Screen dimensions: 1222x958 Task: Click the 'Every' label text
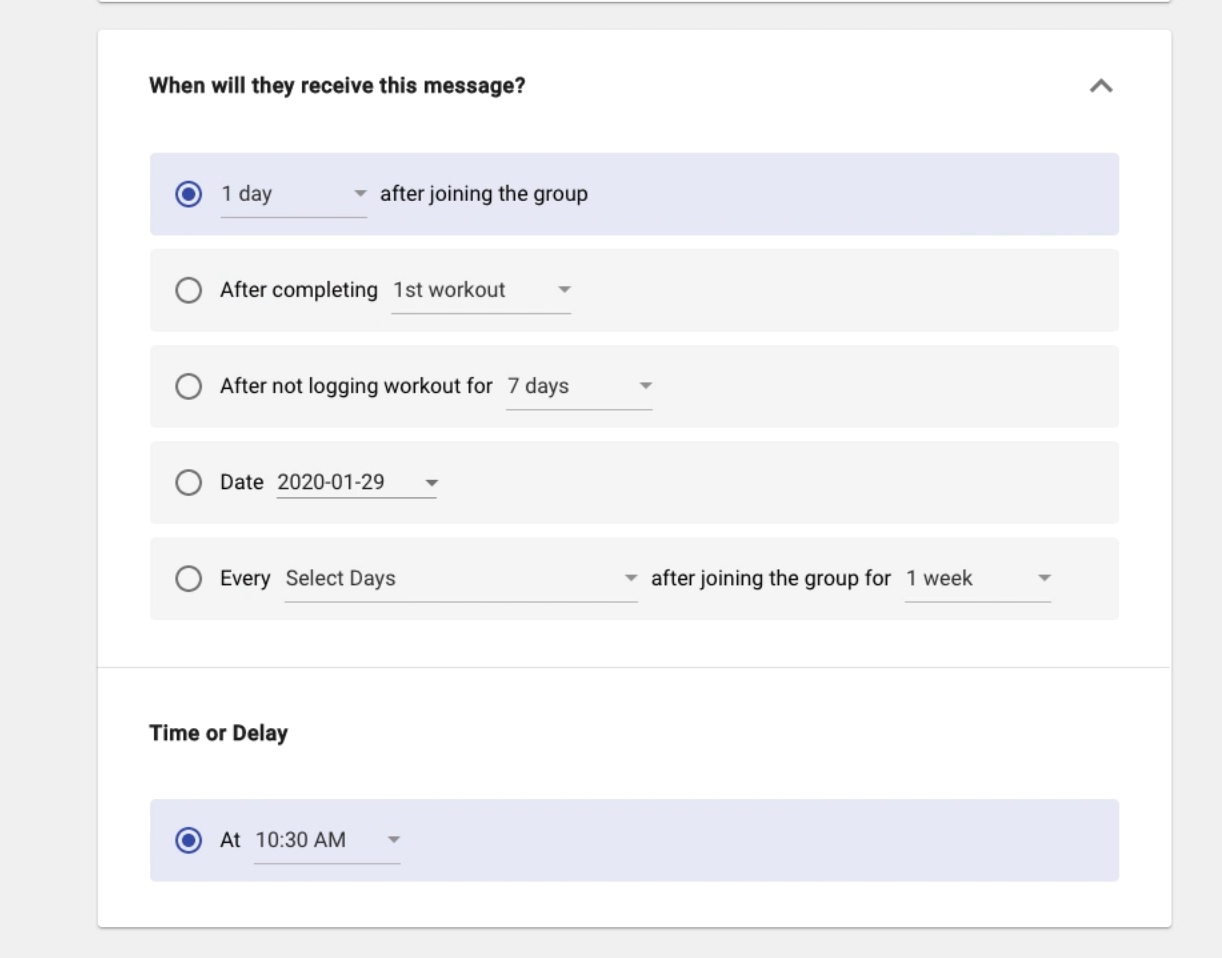pos(245,579)
